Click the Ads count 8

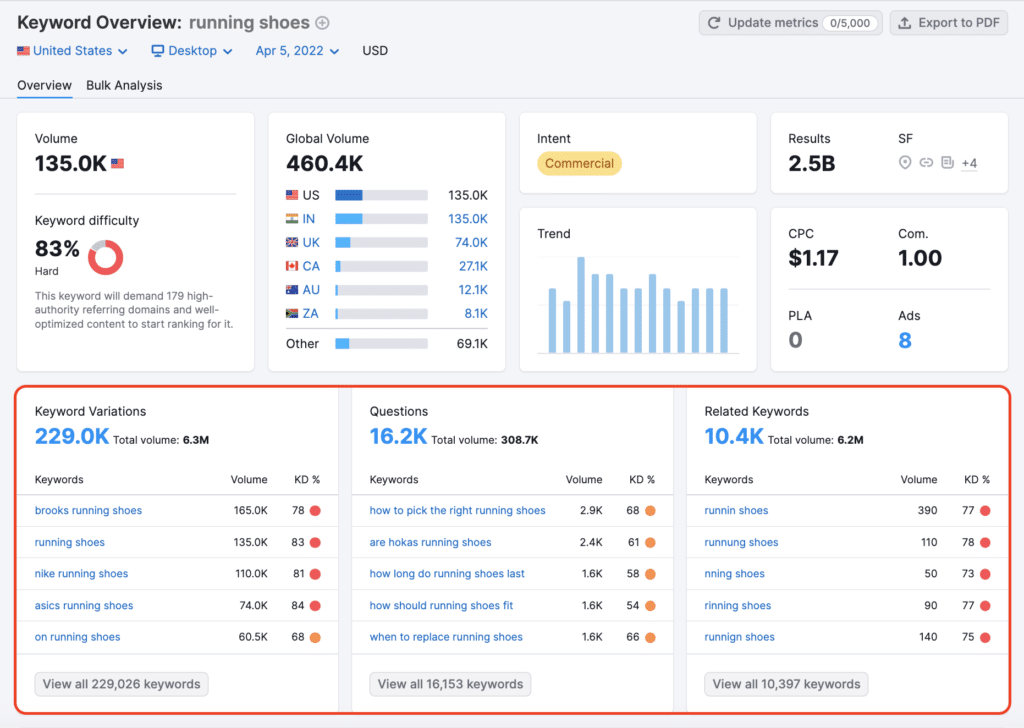coord(904,341)
